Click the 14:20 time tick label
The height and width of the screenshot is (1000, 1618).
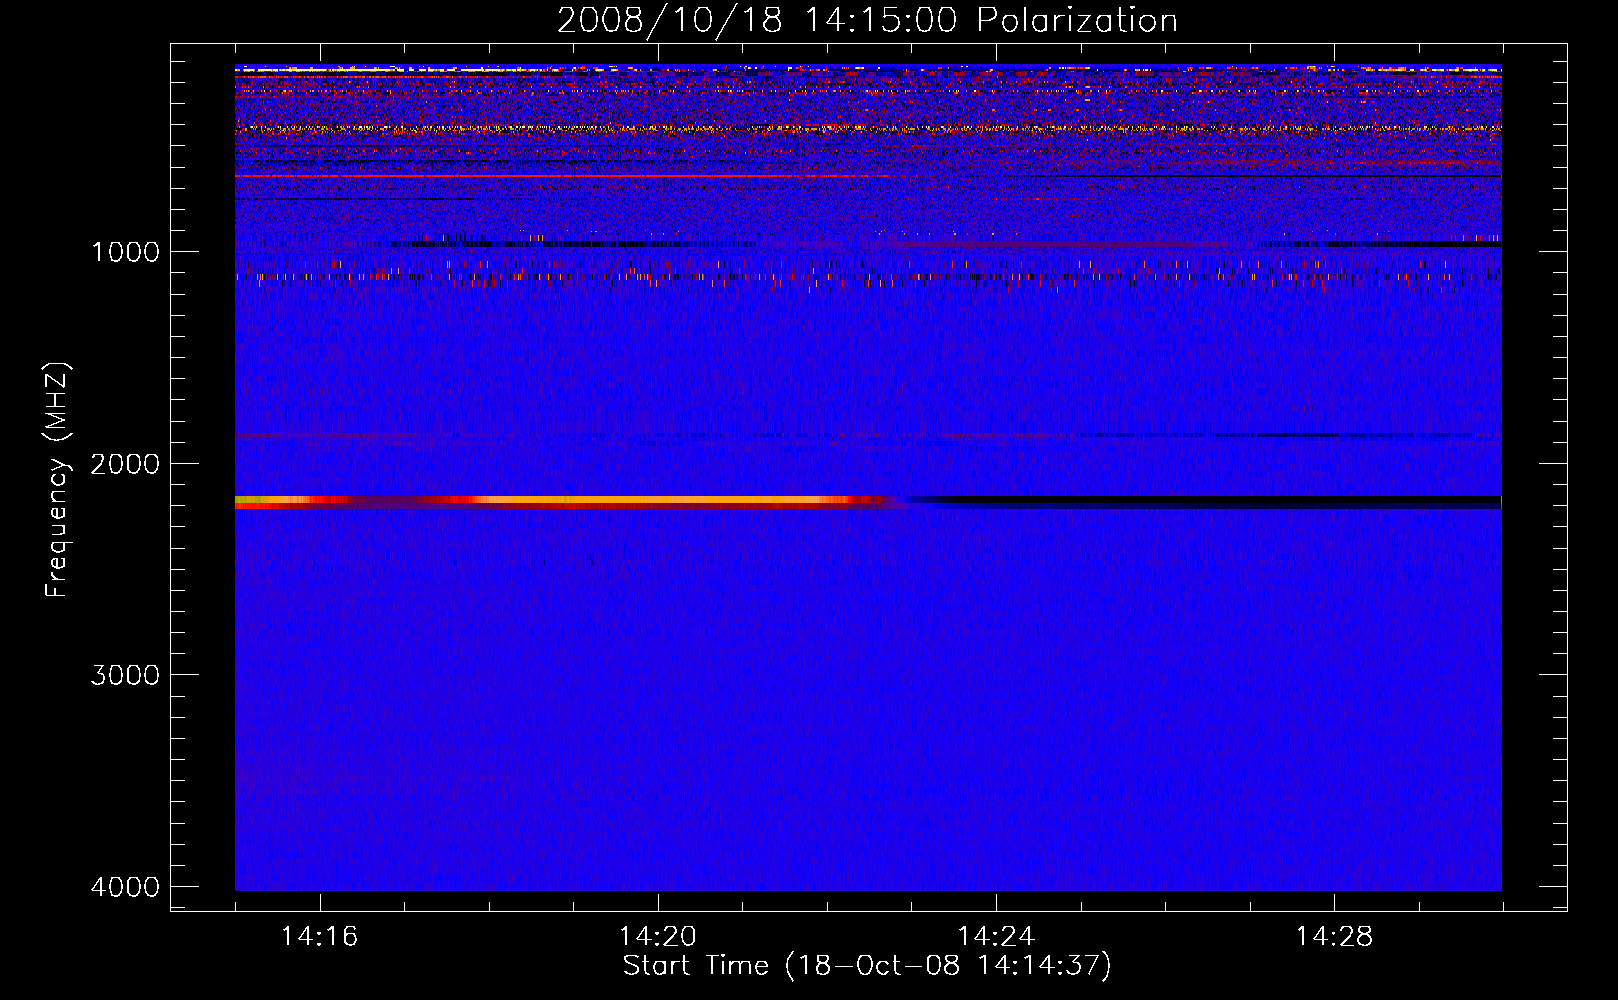[x=657, y=937]
